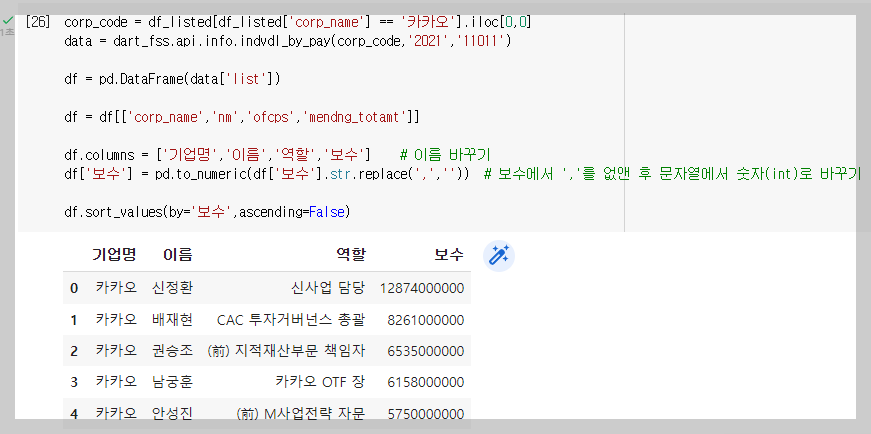Click the df.sort_values code line
The width and height of the screenshot is (871, 434).
(207, 212)
